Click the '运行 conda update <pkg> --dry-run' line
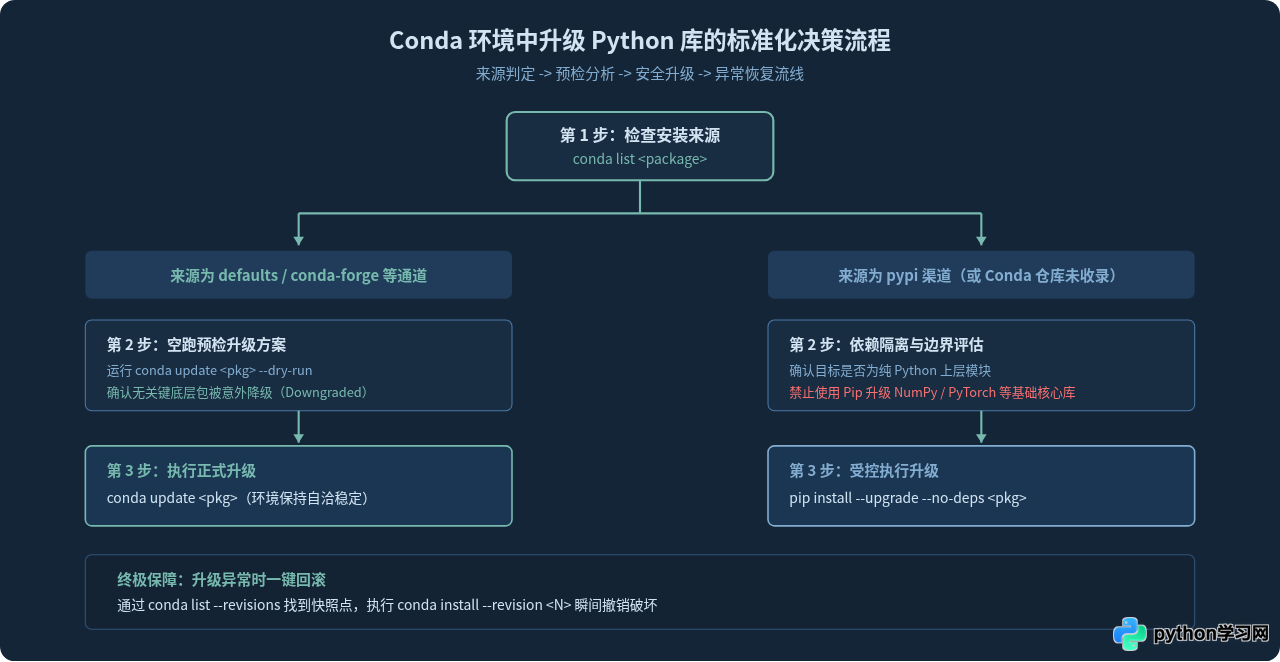The image size is (1280, 662). [210, 370]
